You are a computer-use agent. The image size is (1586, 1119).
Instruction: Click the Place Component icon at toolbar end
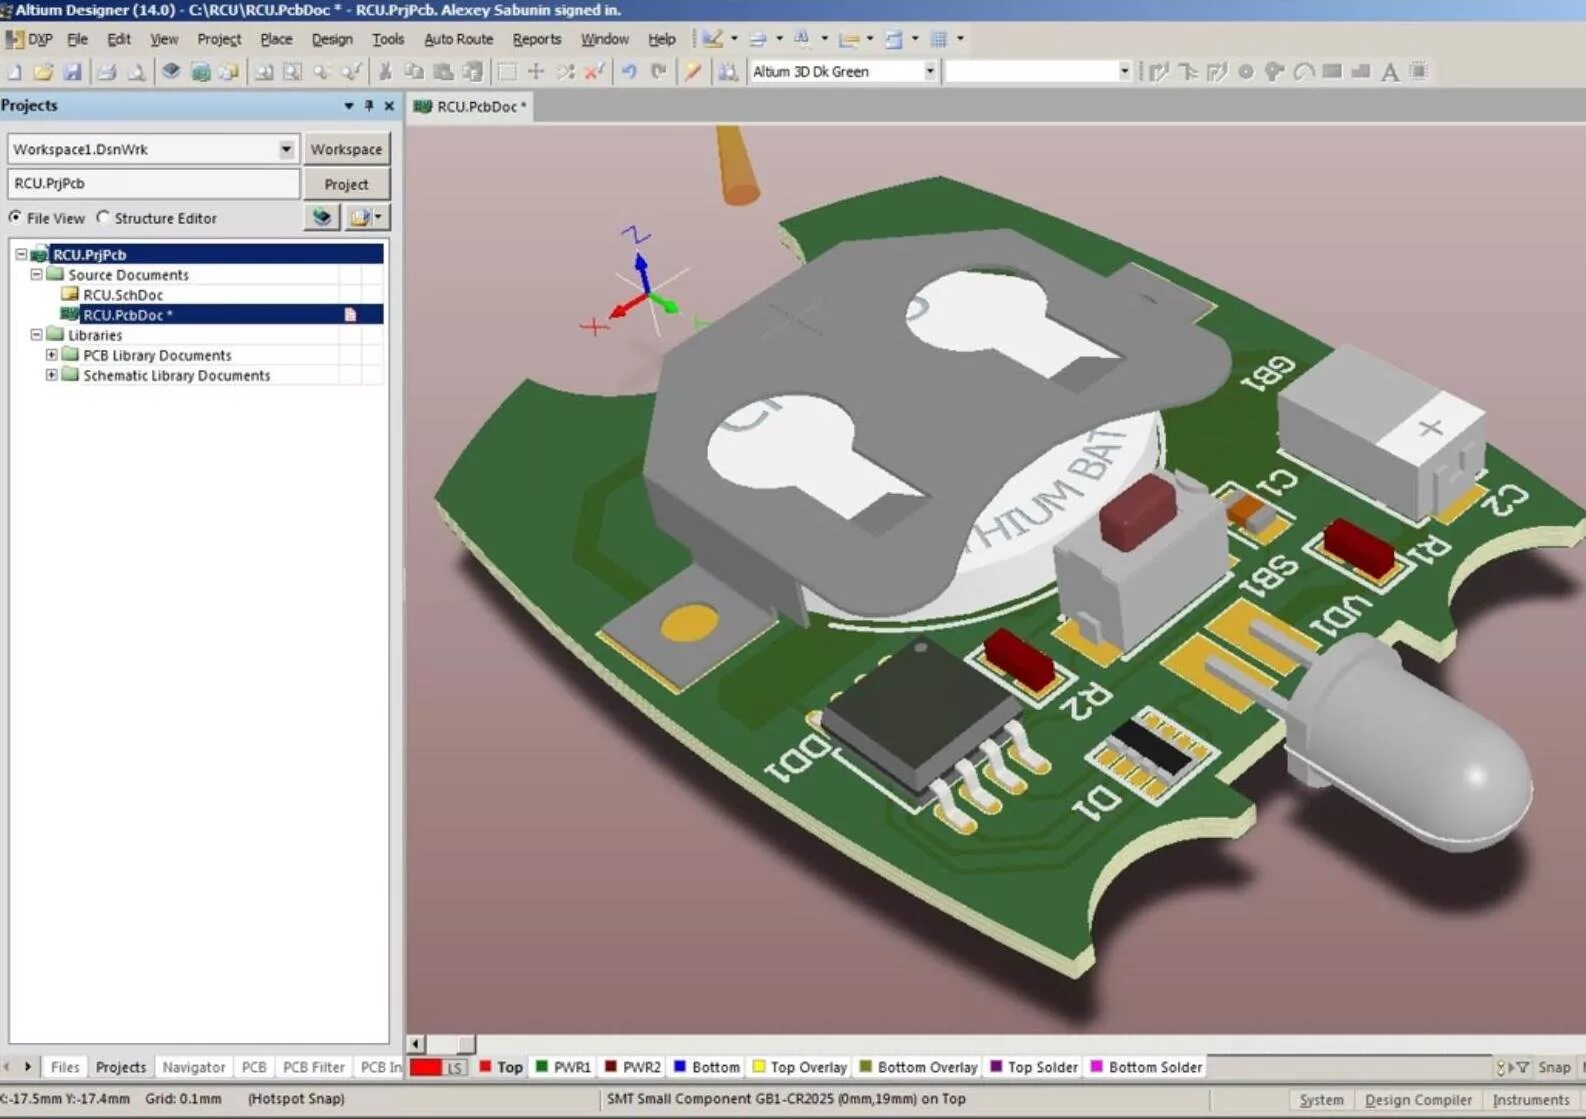click(x=1418, y=71)
